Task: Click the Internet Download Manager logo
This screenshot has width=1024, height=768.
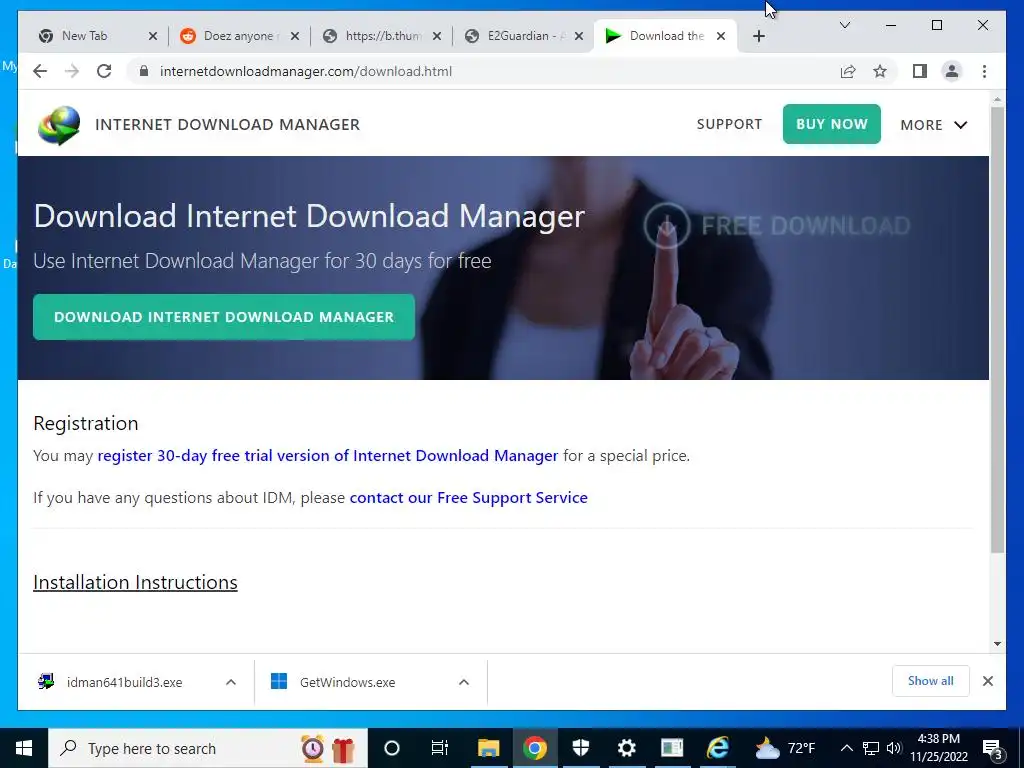Action: point(59,125)
